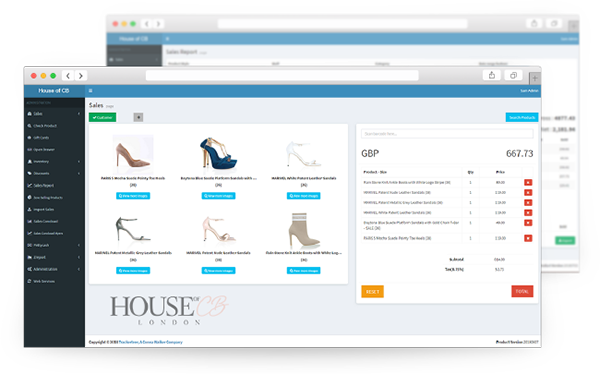Open Check Product in the sidebar
Image resolution: width=600 pixels, height=374 pixels.
tap(45, 126)
